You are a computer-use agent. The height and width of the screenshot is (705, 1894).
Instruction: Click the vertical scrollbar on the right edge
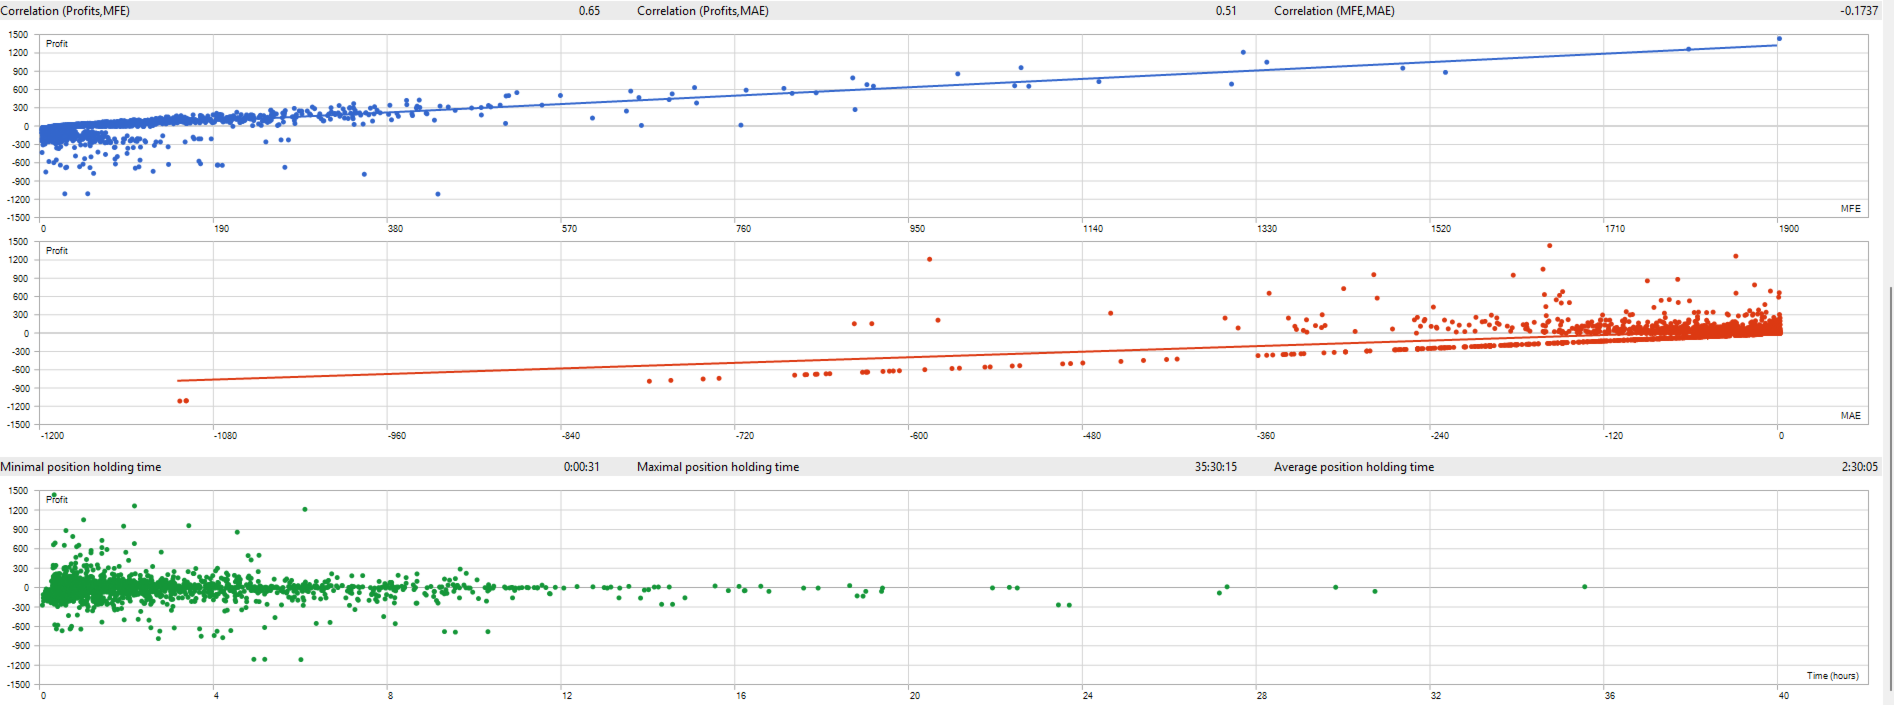[1889, 490]
